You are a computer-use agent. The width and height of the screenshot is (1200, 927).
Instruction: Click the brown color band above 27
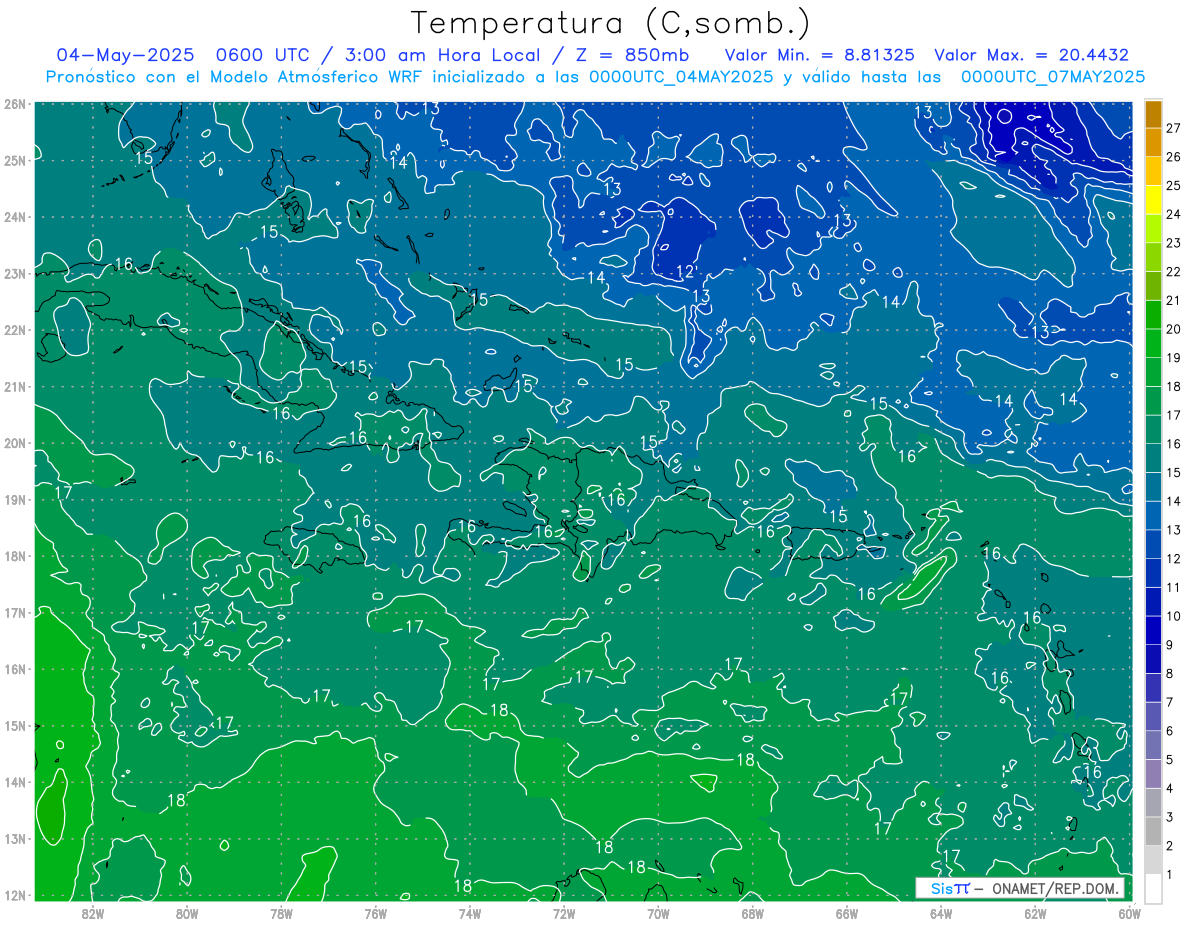[1154, 114]
